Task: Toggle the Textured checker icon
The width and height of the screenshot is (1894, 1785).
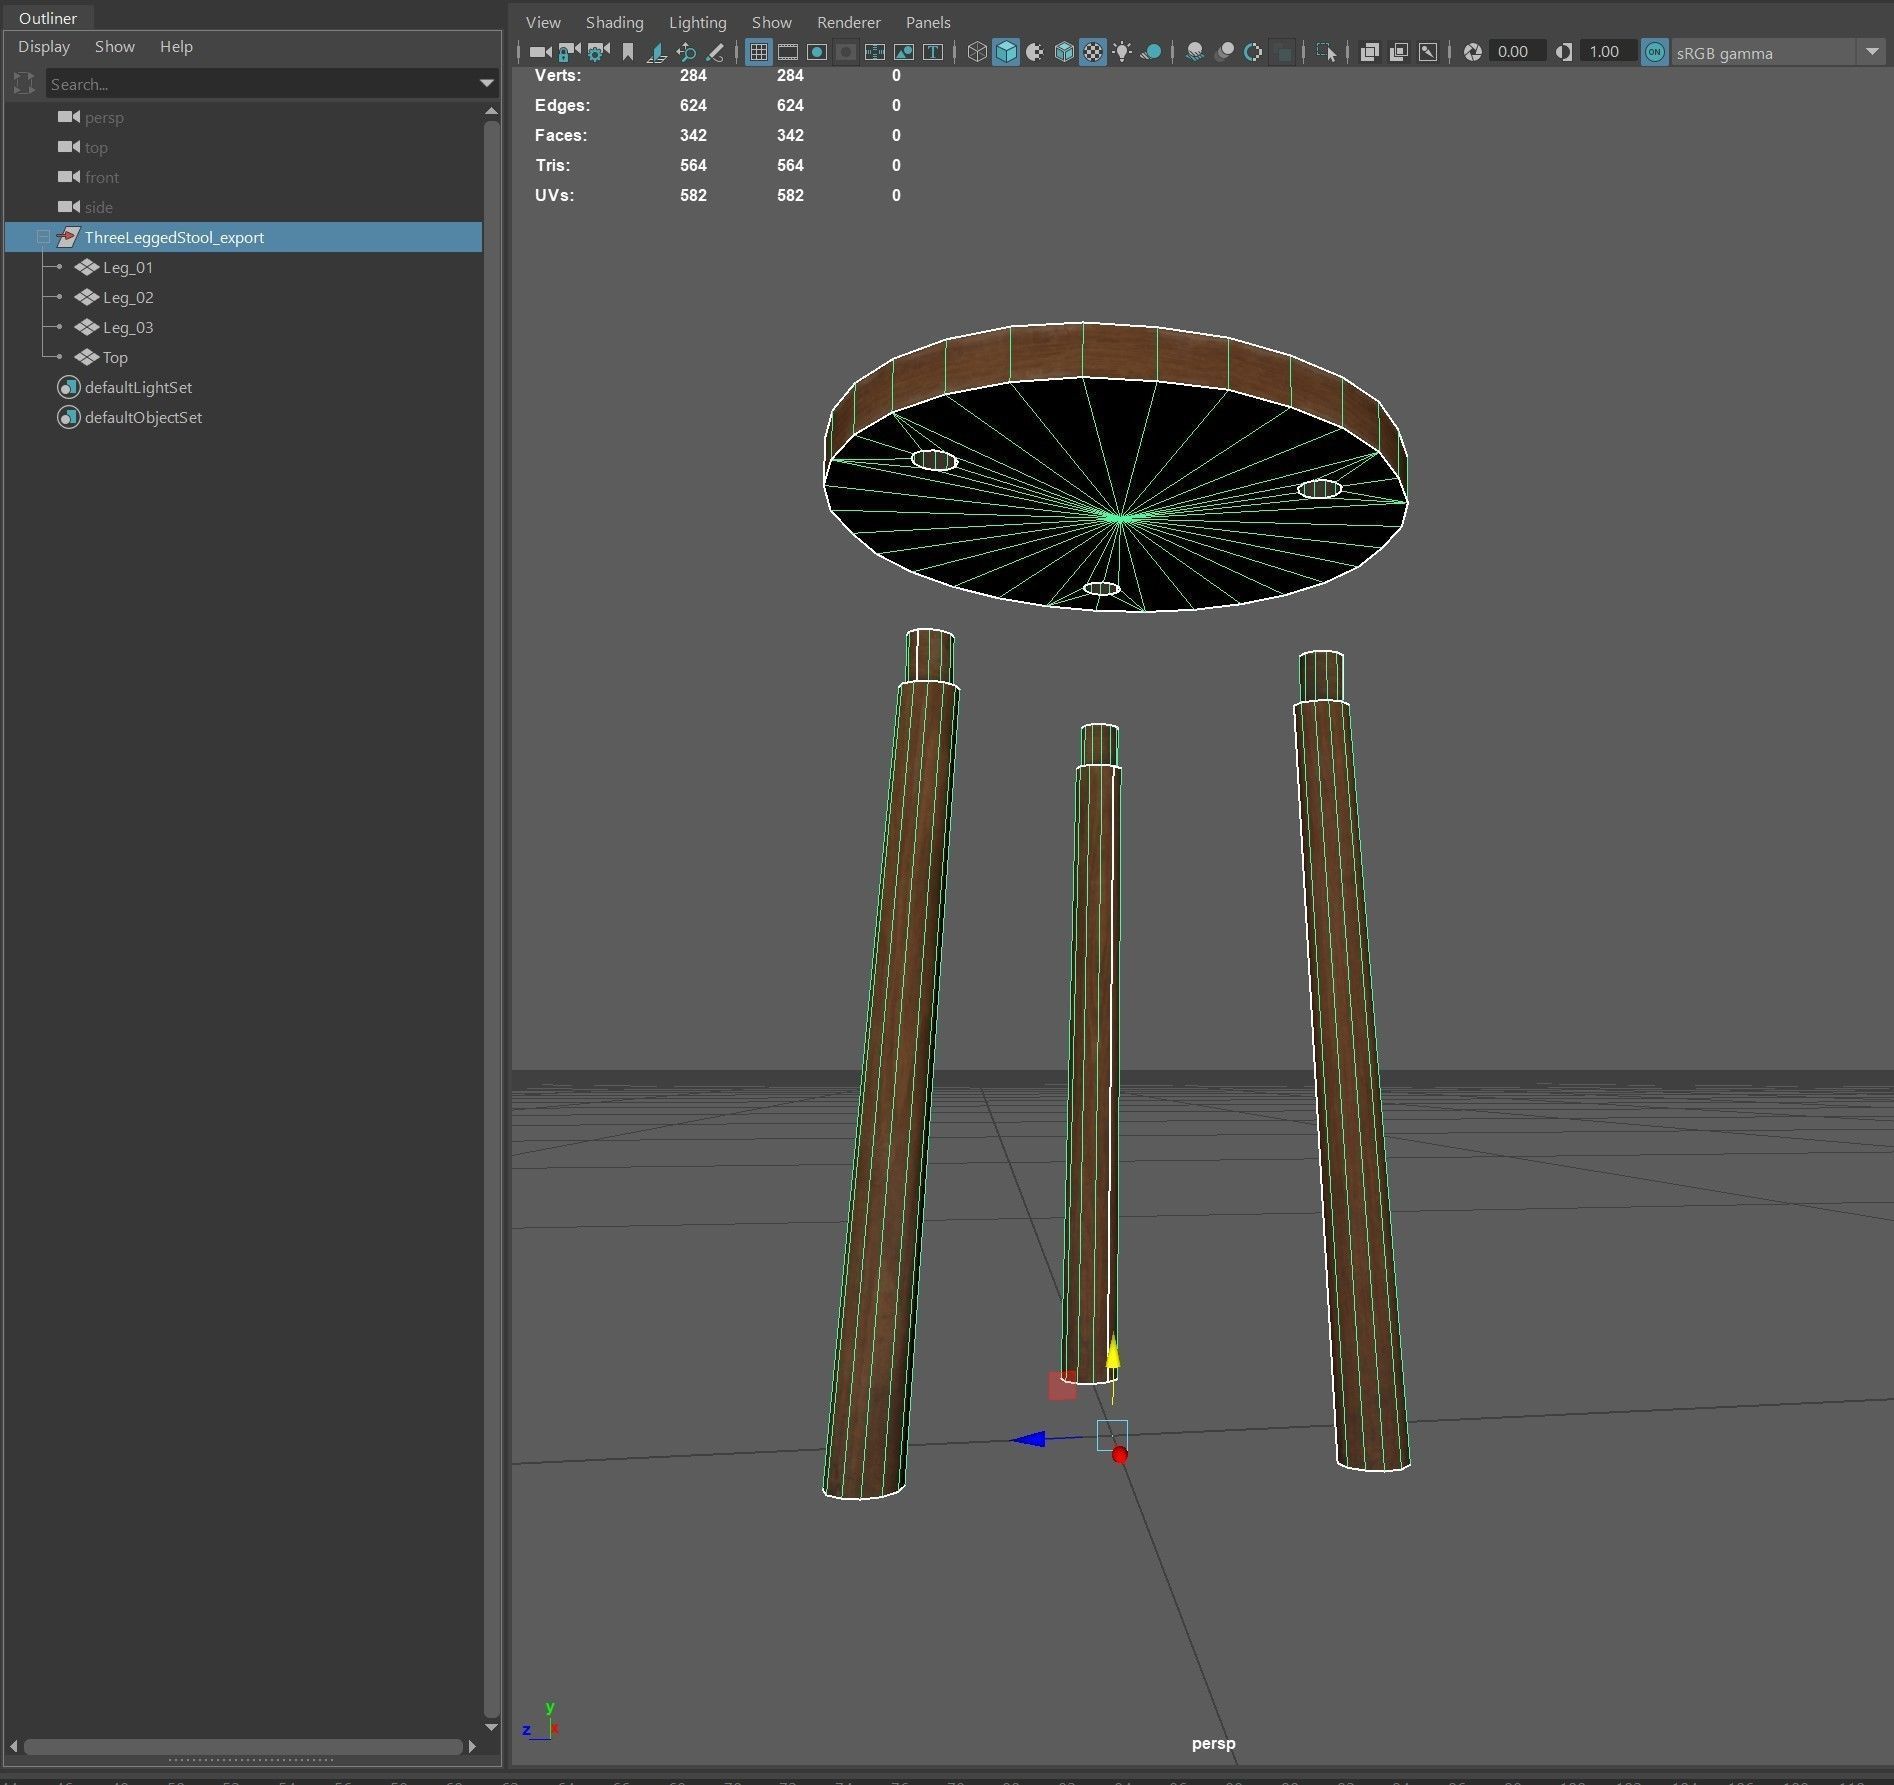Action: pos(1093,52)
